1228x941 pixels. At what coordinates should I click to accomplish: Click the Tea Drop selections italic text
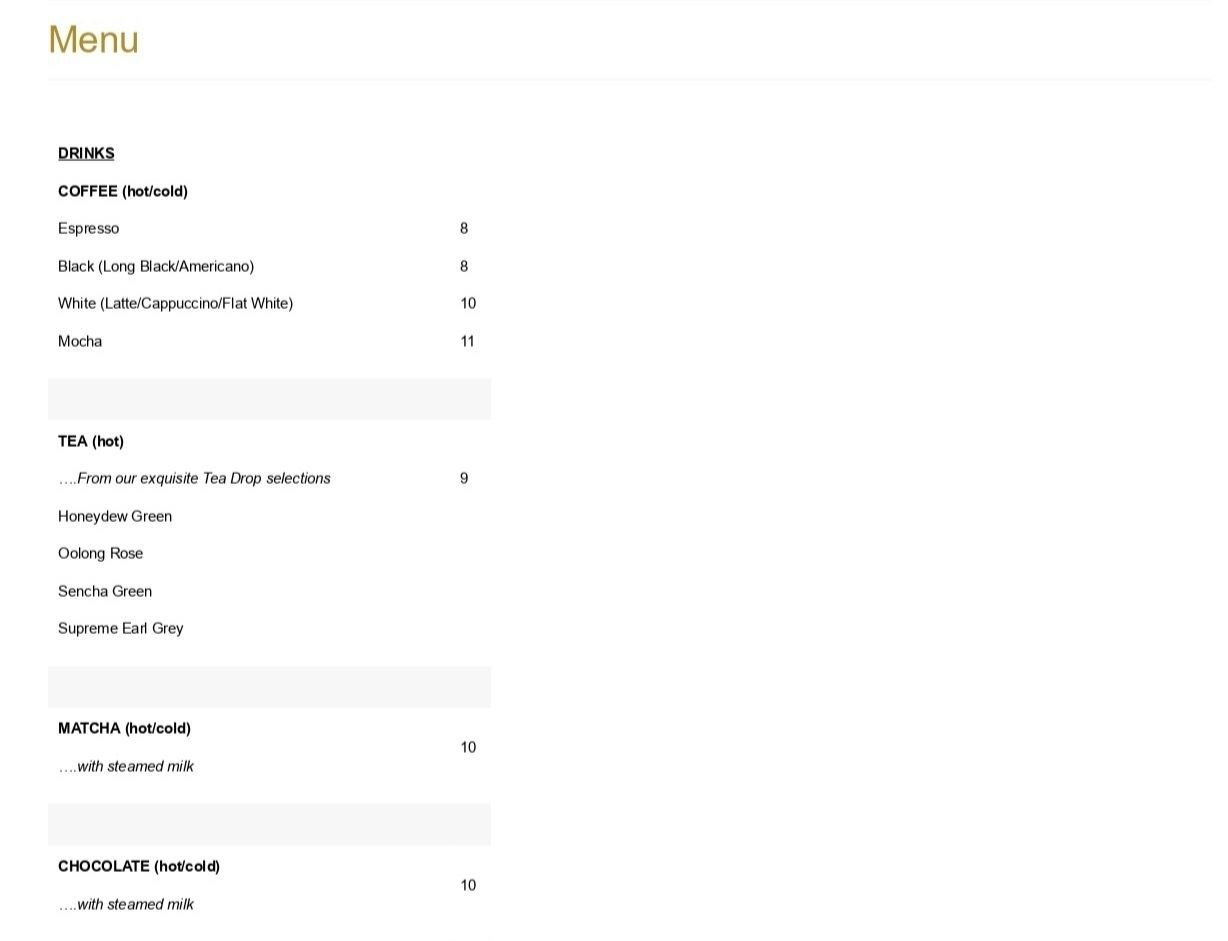195,478
